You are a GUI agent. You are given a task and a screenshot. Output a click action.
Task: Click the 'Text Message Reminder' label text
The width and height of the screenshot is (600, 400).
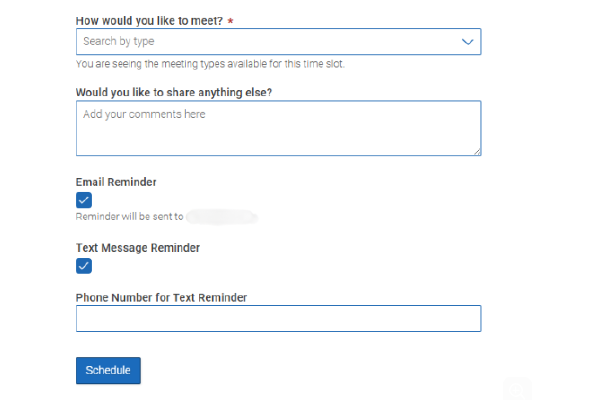tap(137, 247)
